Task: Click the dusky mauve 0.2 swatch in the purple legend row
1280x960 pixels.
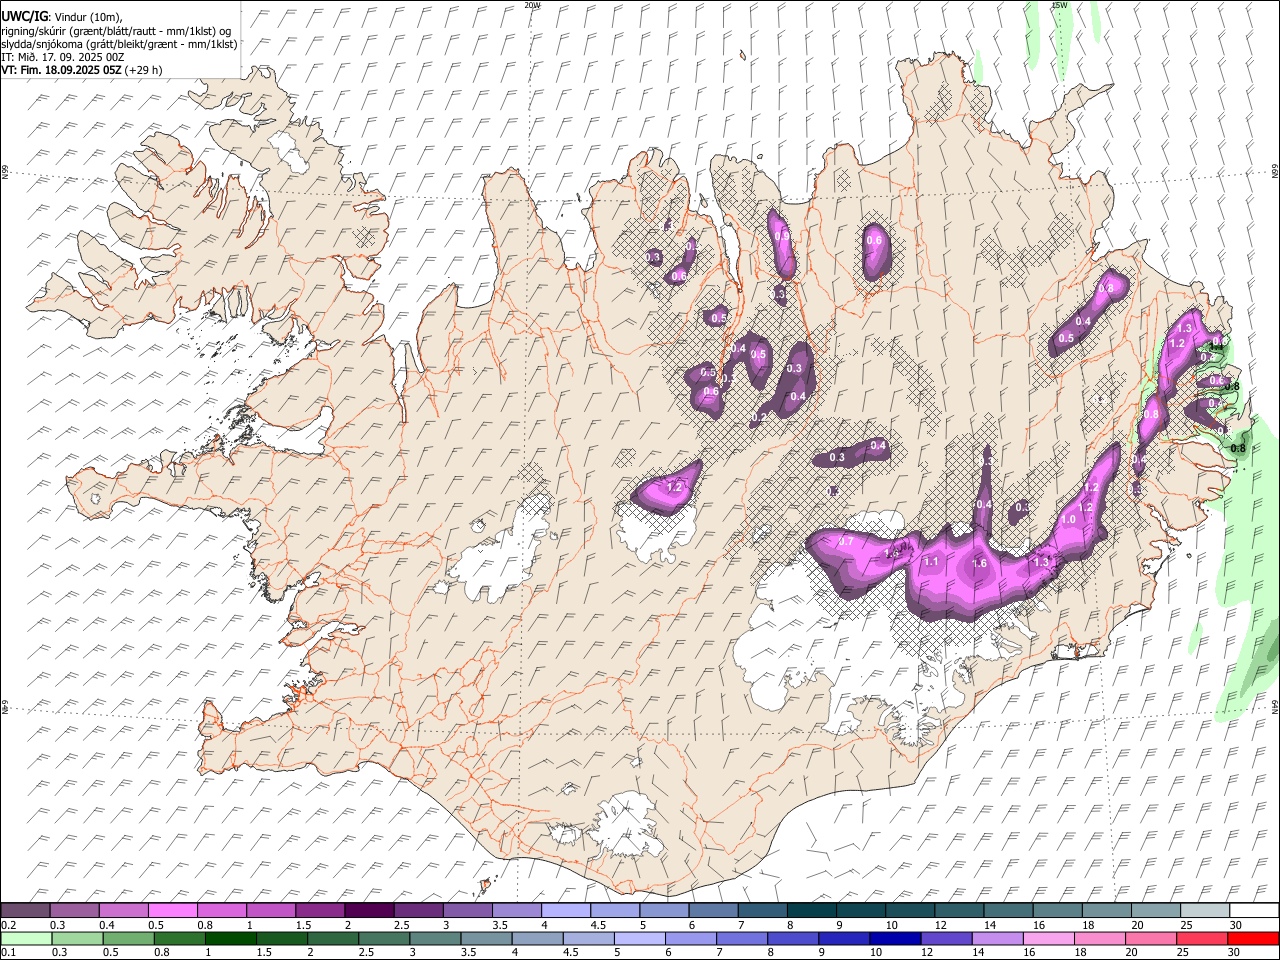Action: point(25,910)
